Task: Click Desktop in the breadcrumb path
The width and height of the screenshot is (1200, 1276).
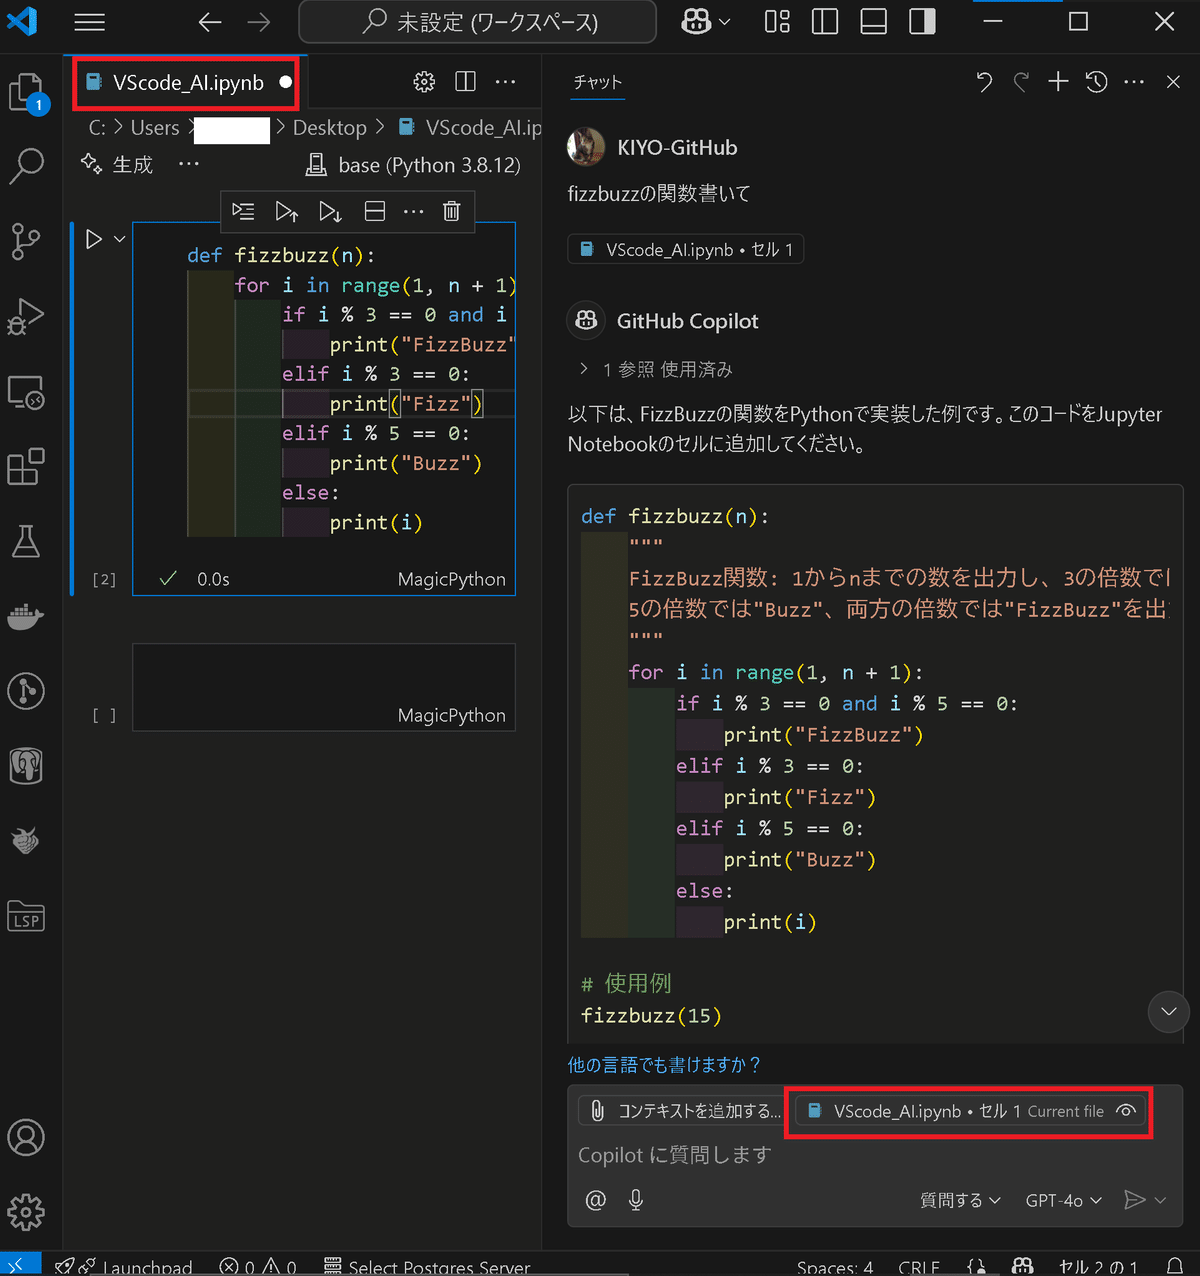Action: (330, 128)
